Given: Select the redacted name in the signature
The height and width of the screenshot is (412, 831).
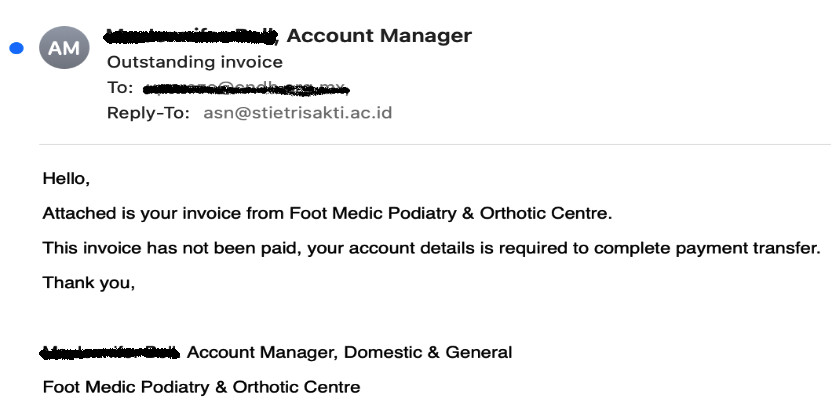Looking at the screenshot, I should [x=110, y=352].
